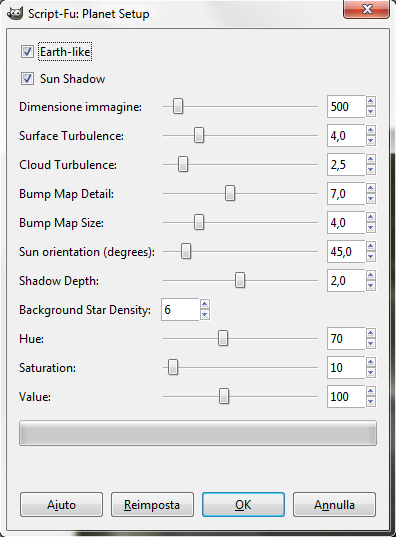
Task: Confirm with the OK button
Action: tap(243, 504)
